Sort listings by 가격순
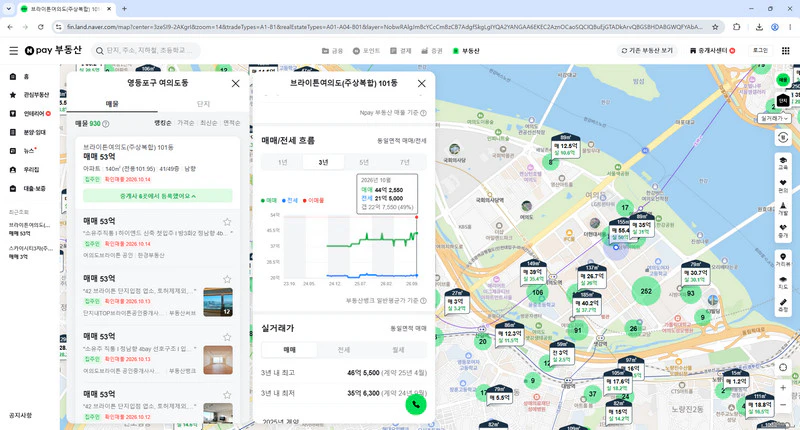Screen dimensions: 800x430 (185, 123)
